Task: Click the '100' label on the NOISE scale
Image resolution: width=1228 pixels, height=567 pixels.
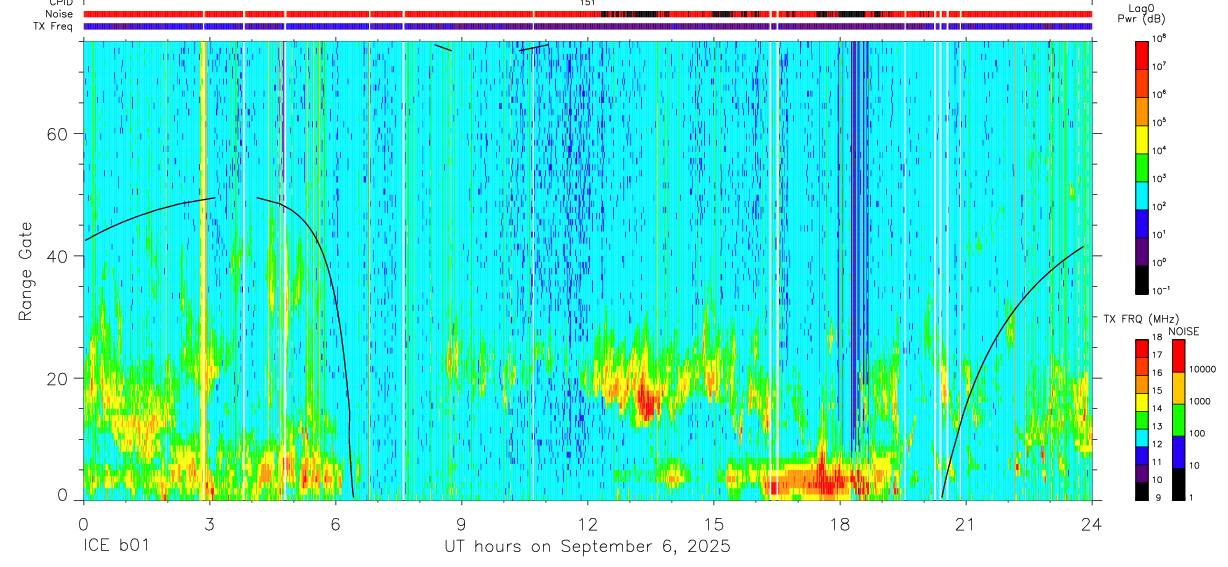Action: pos(1198,435)
